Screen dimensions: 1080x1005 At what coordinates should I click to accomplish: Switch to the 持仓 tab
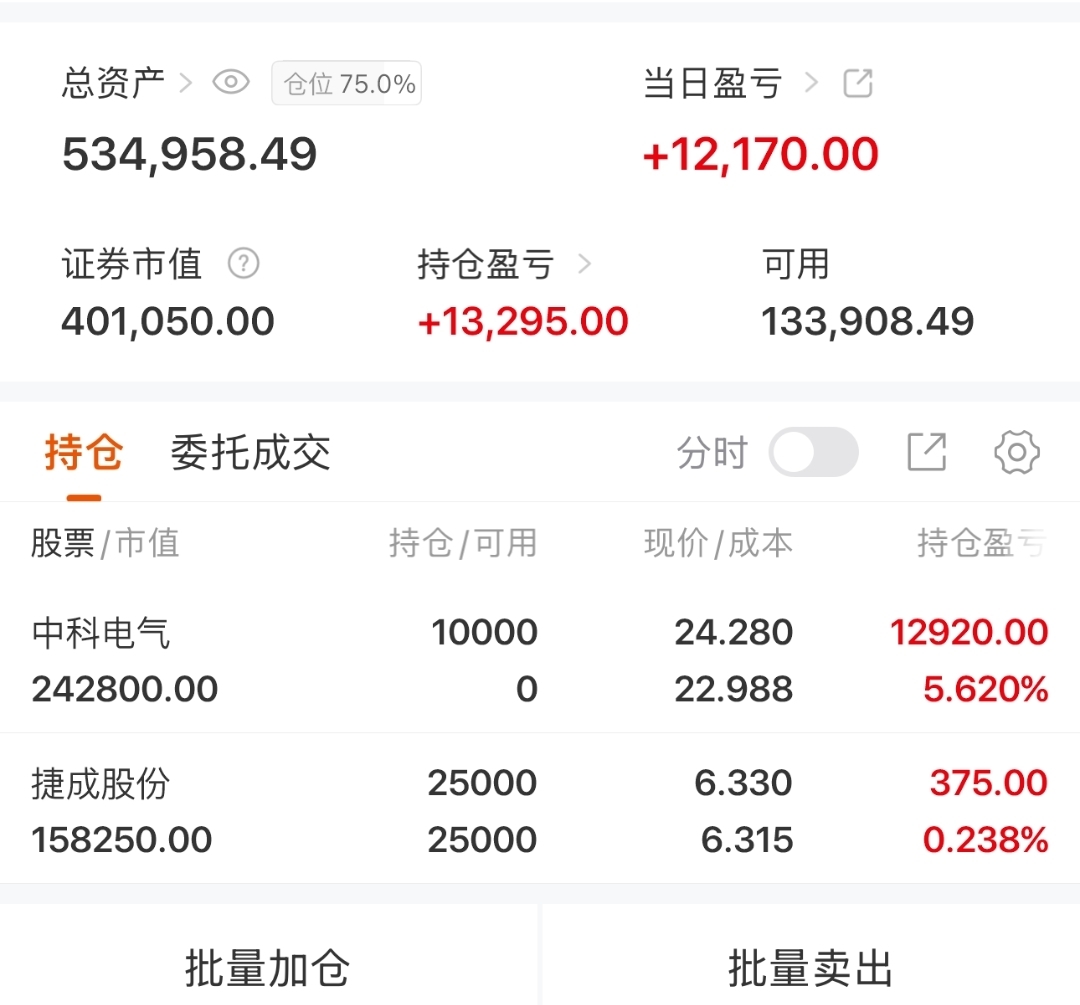tap(84, 453)
